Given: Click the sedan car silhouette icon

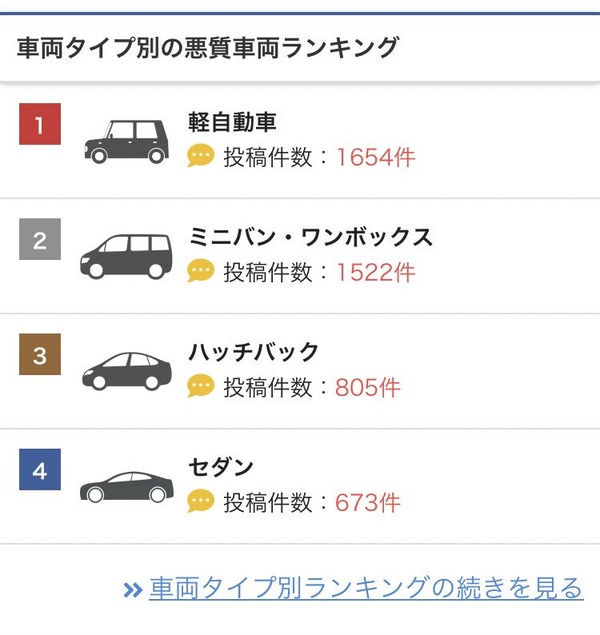Looking at the screenshot, I should tap(126, 487).
